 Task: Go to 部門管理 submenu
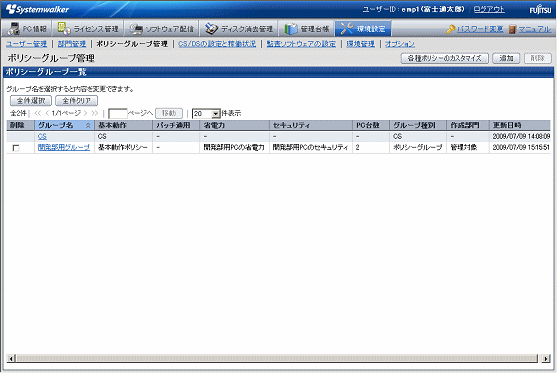coord(72,44)
